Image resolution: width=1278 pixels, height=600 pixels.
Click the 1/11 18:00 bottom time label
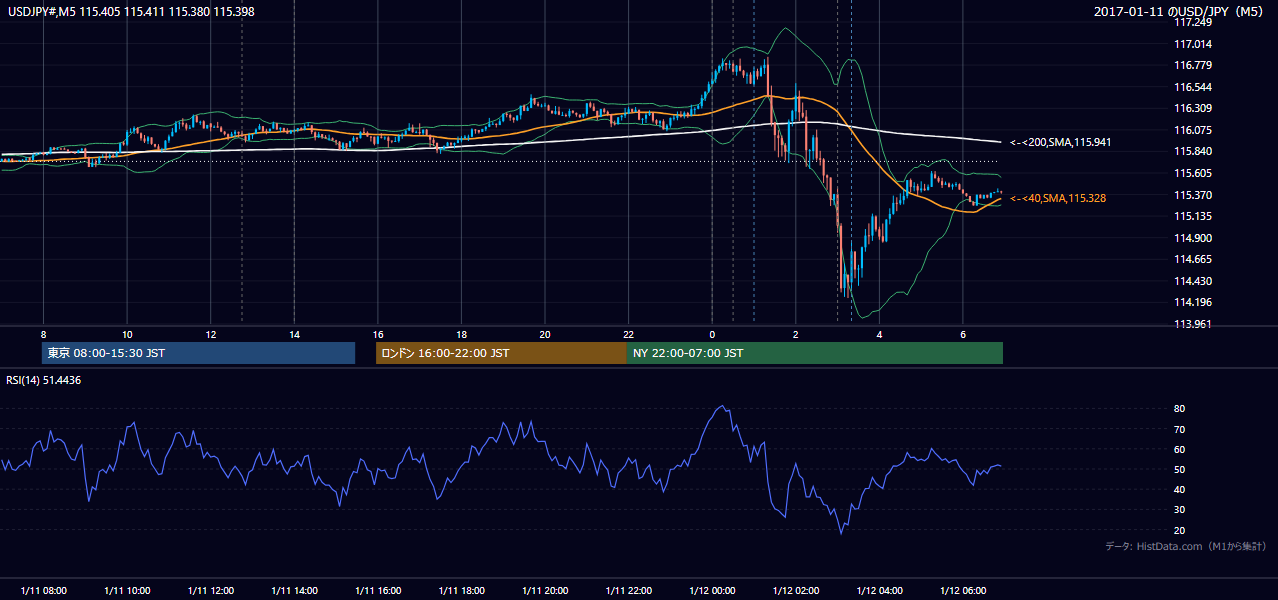coord(461,590)
